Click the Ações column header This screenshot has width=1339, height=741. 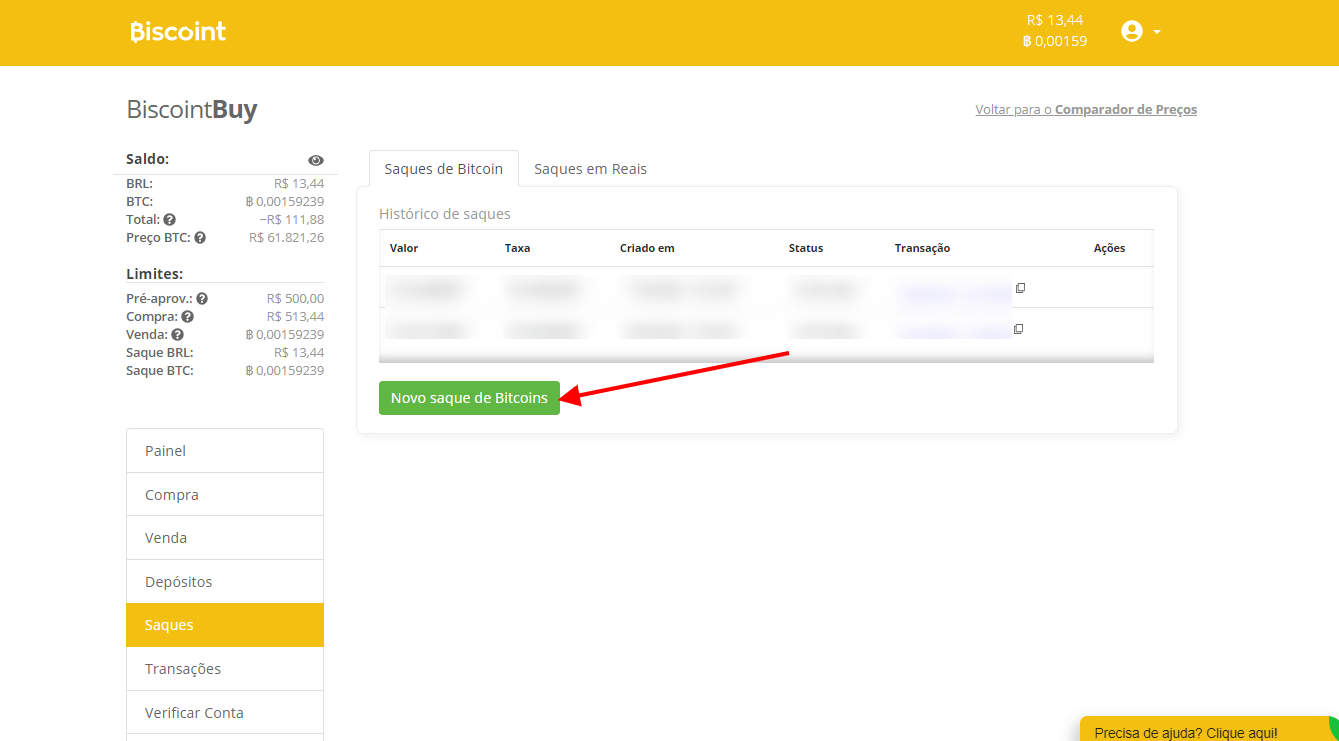[x=1109, y=248]
